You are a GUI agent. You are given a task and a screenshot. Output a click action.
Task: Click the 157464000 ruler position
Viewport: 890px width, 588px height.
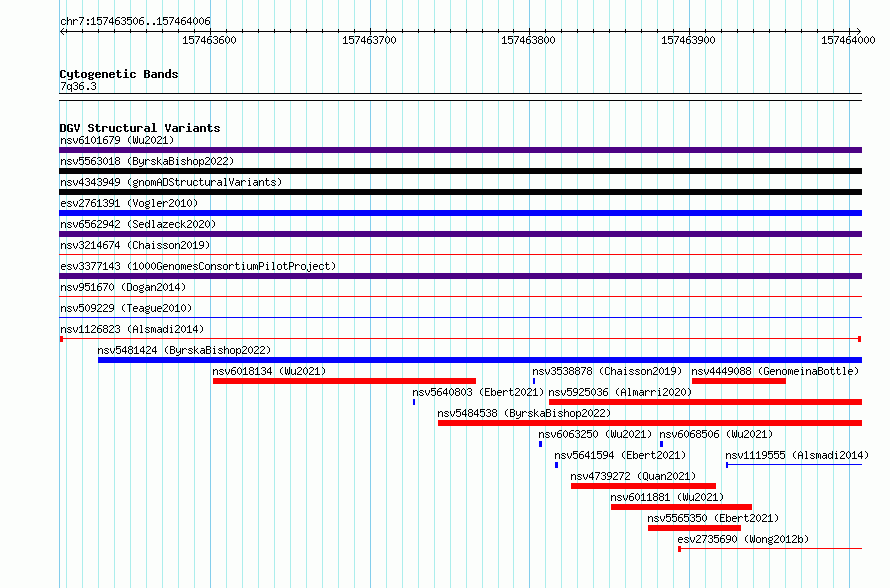click(849, 40)
